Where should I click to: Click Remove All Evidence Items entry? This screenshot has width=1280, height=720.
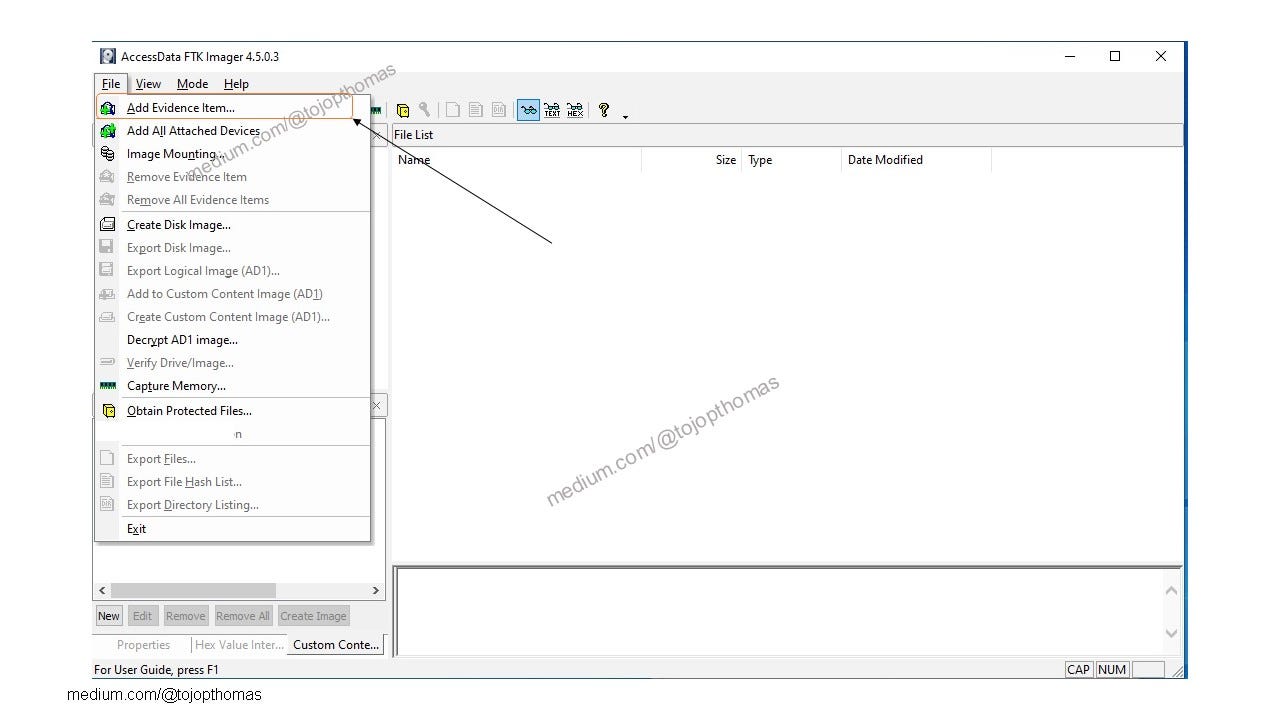click(232, 200)
